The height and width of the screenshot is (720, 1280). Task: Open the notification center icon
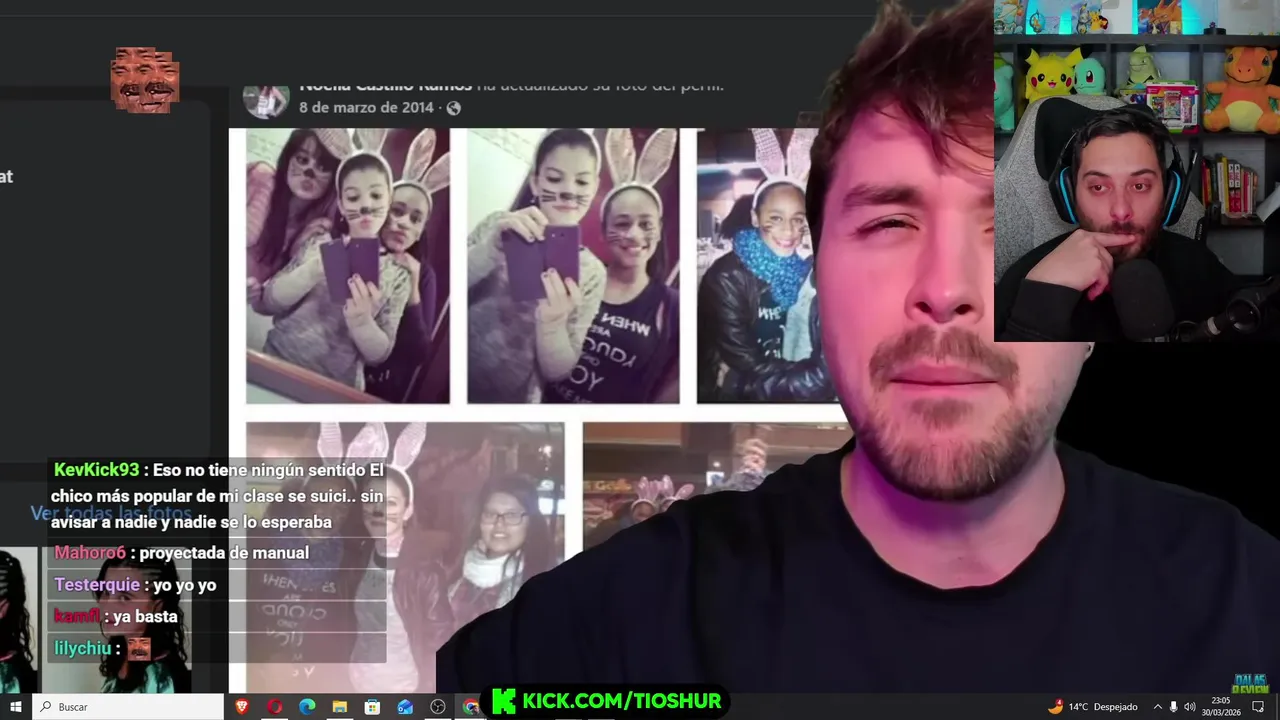coord(1258,707)
